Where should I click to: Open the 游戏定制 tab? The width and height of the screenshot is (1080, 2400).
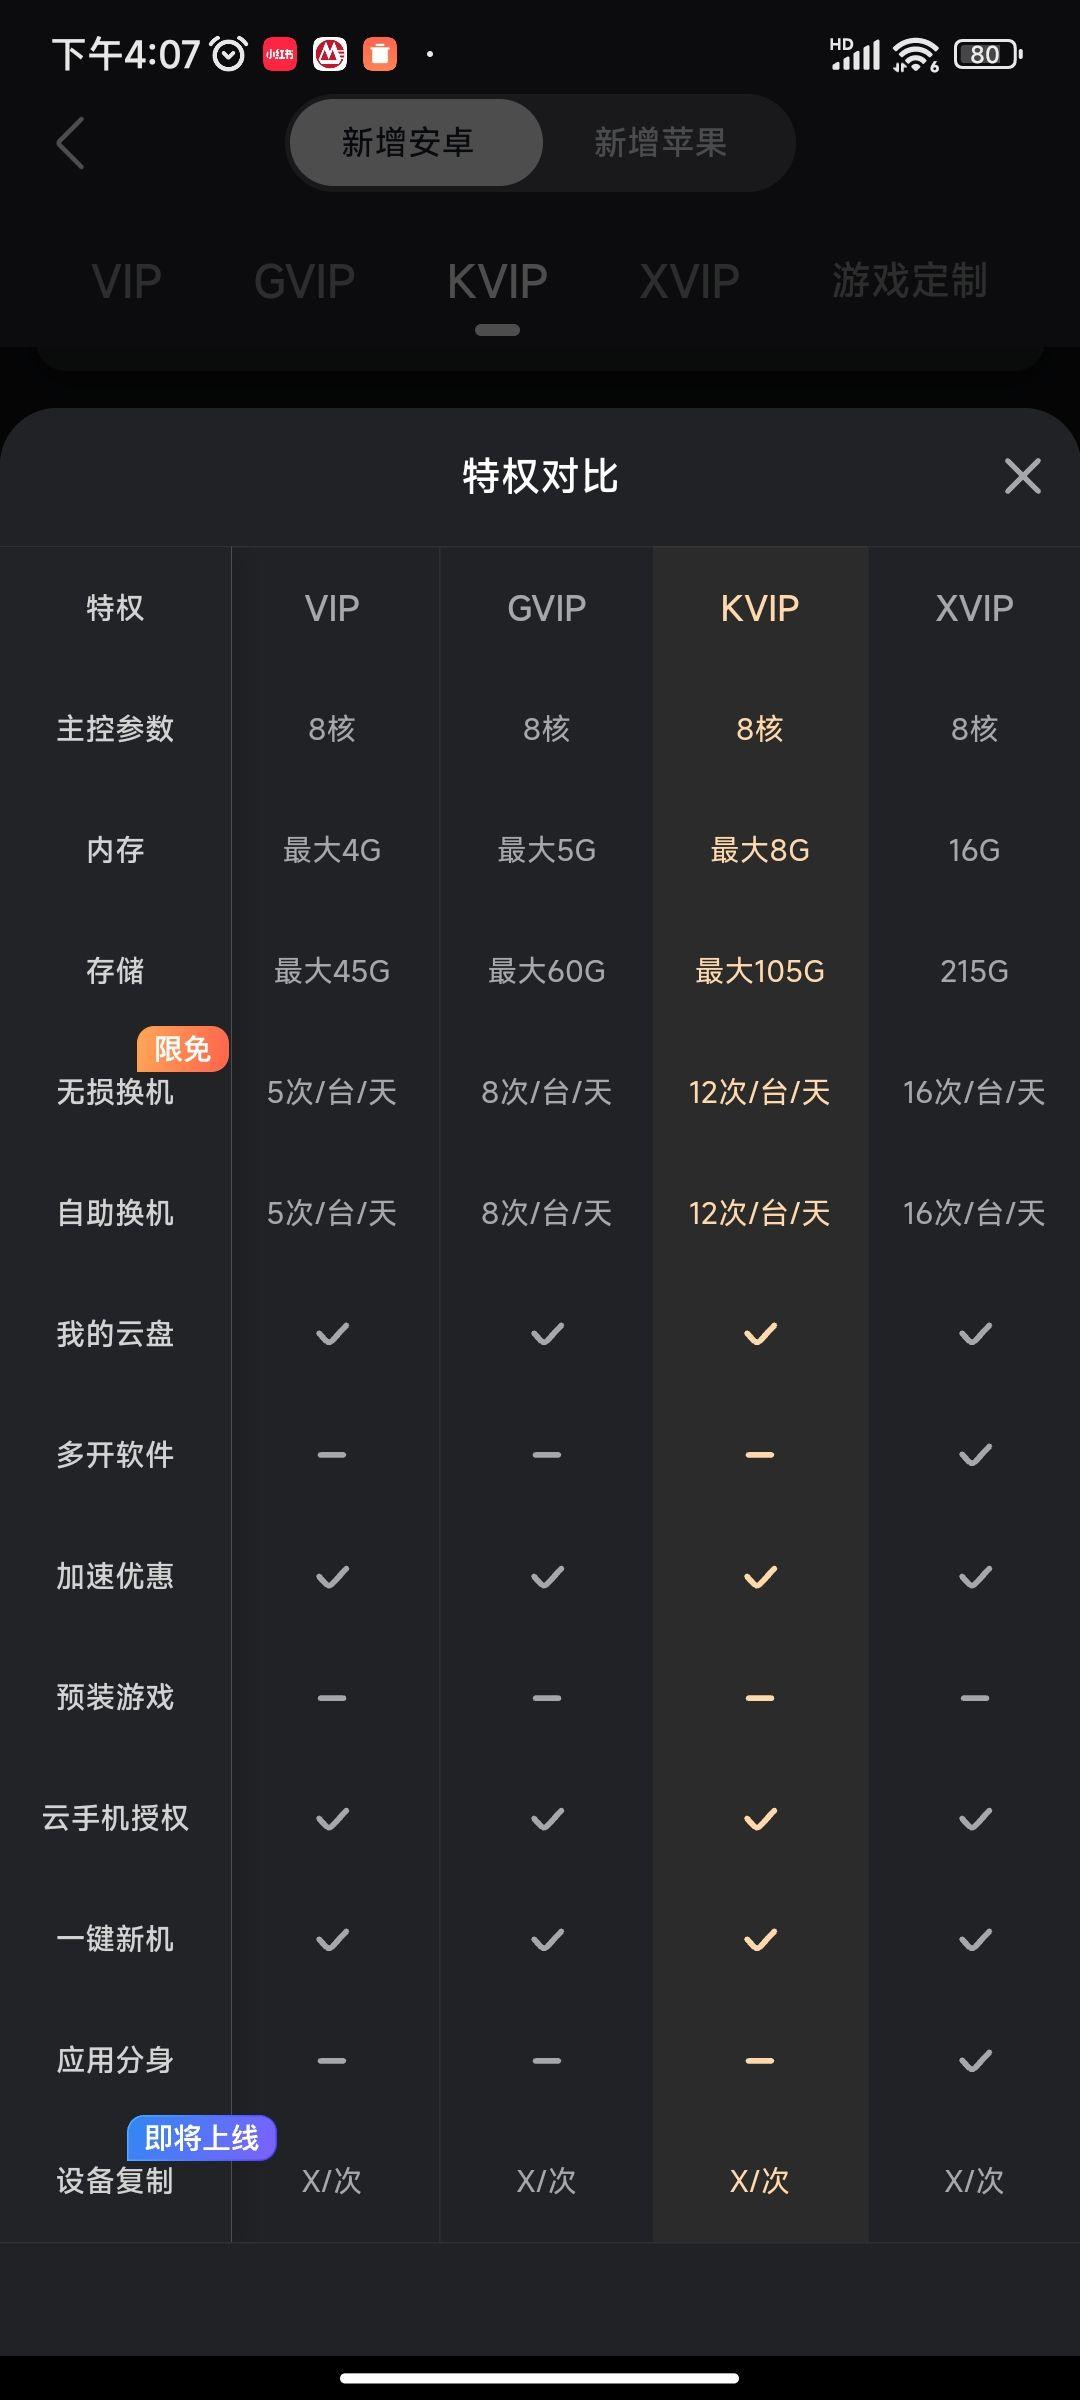[909, 280]
